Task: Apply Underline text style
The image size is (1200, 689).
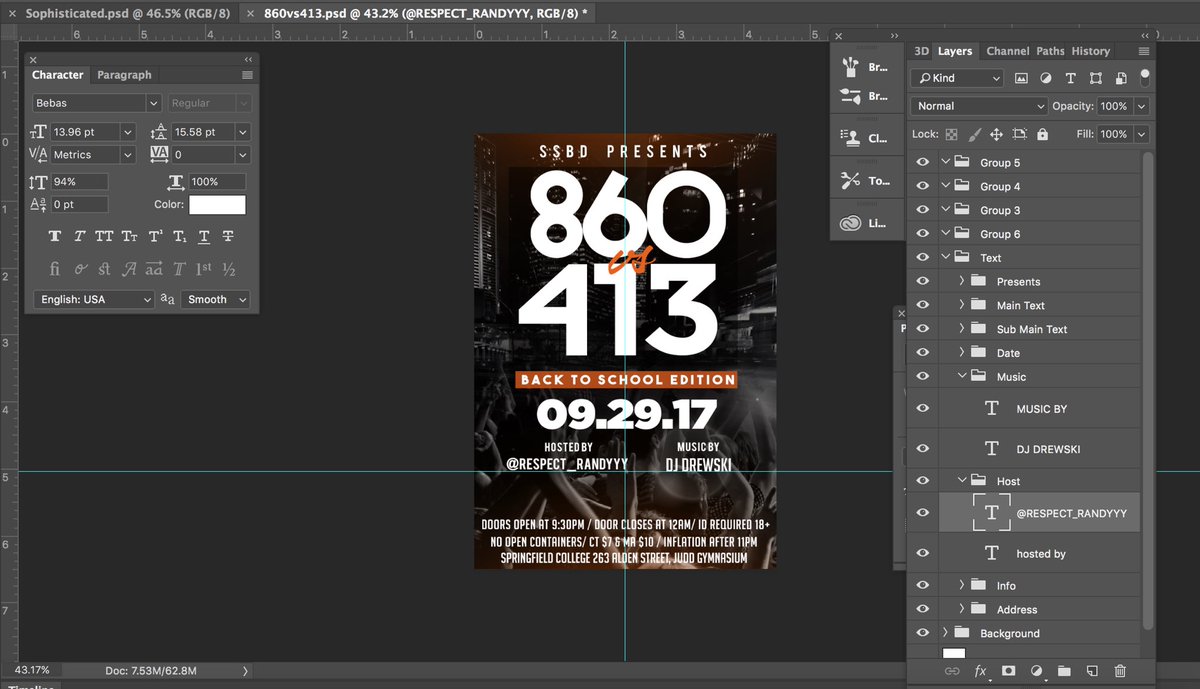Action: 204,237
